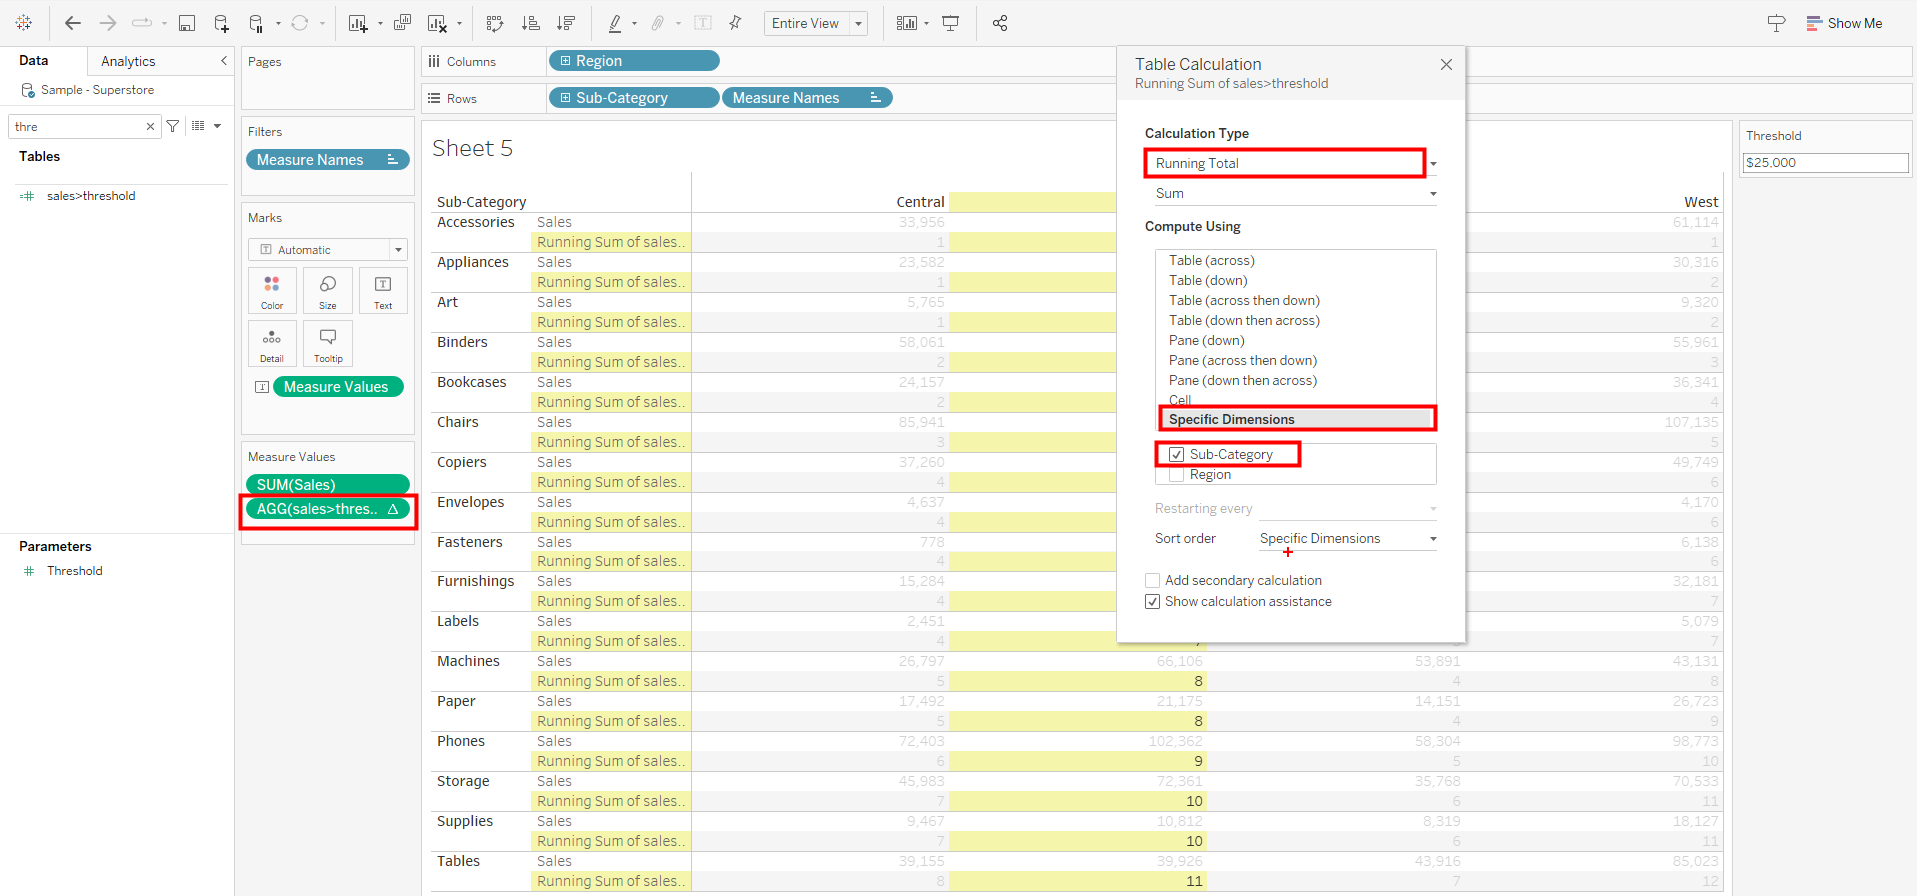Click the Share workbook icon
This screenshot has width=1917, height=896.
point(1000,23)
